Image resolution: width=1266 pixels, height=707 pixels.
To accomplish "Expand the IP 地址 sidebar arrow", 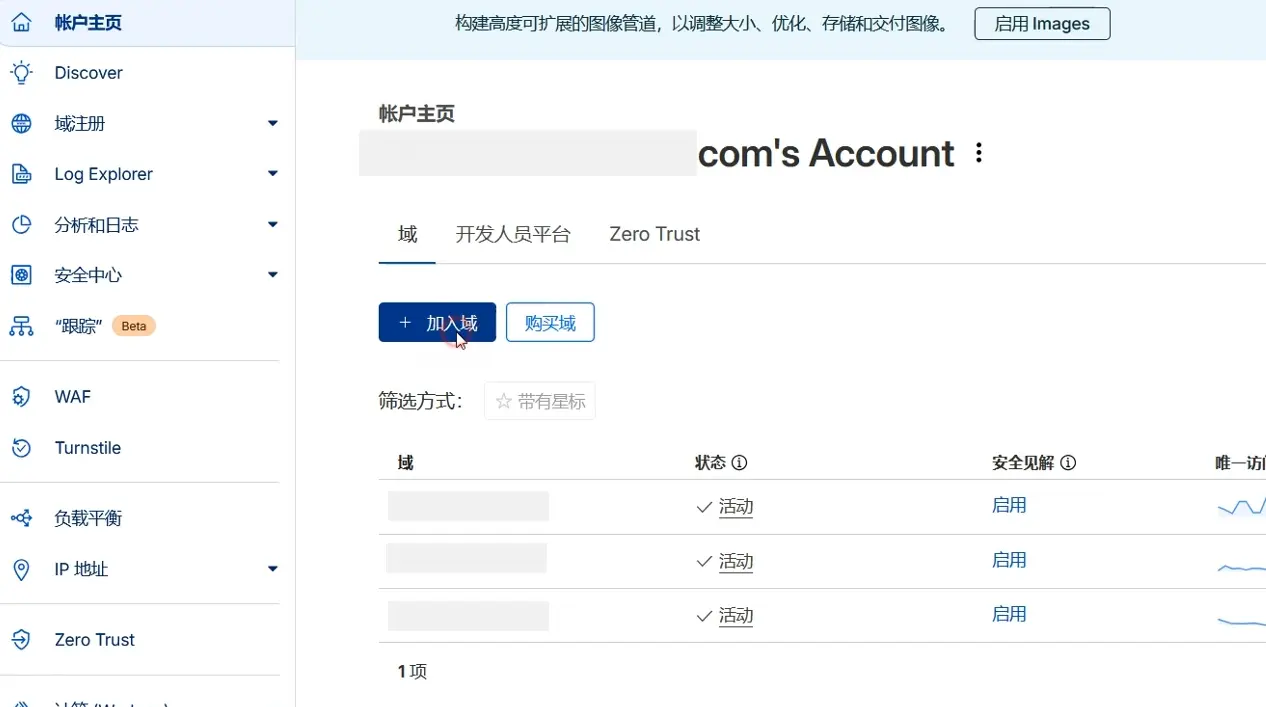I will pyautogui.click(x=272, y=569).
